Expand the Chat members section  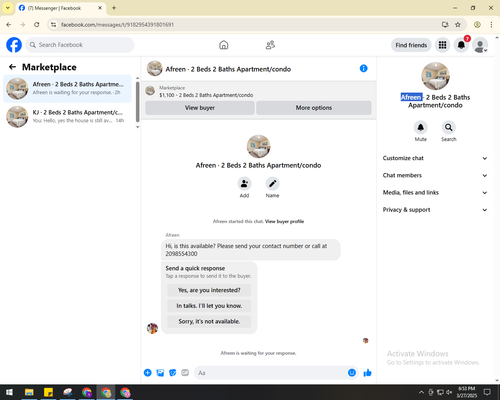[x=435, y=175]
